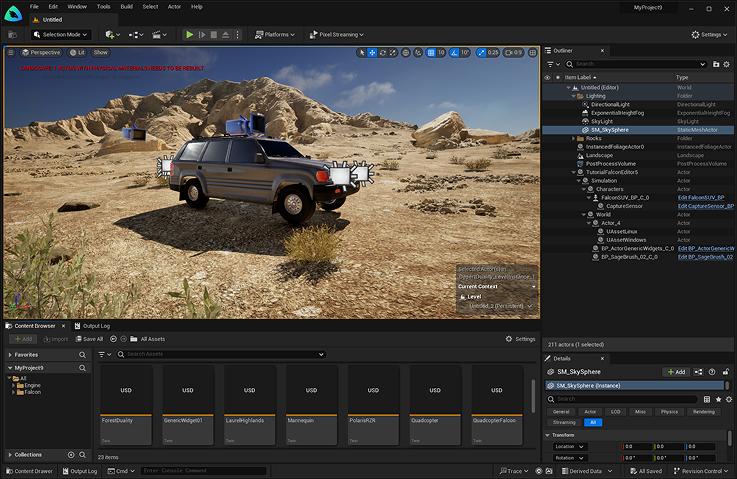This screenshot has width=737, height=479.
Task: Open the Blueprints toolbar icon menu
Action: click(x=136, y=35)
